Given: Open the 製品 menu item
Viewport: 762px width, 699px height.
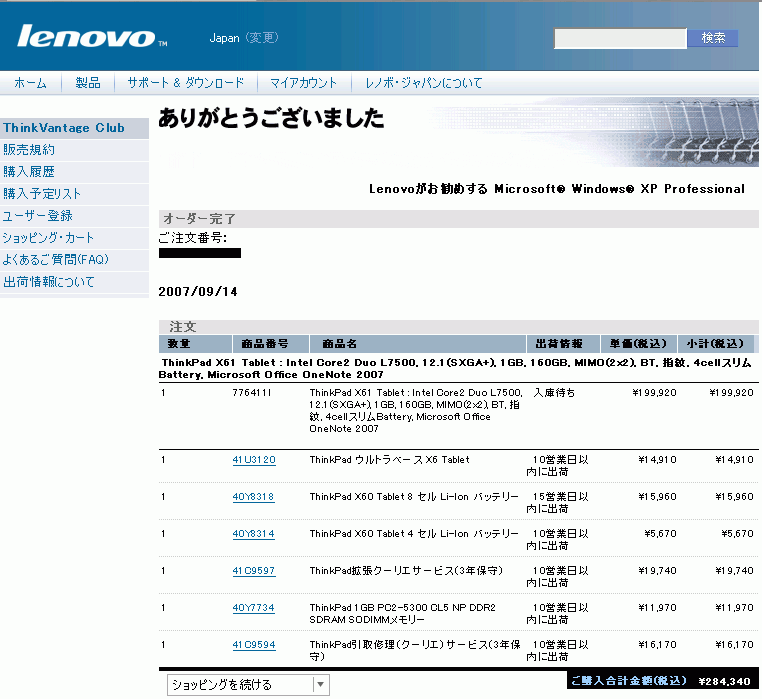Looking at the screenshot, I should tap(88, 83).
